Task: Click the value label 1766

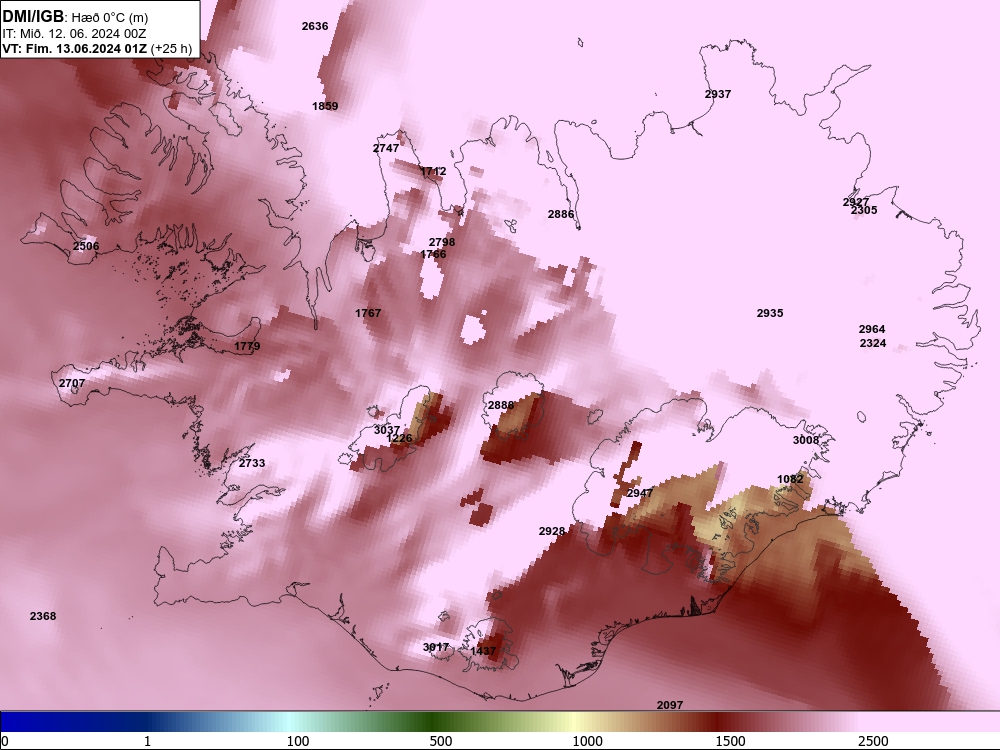Action: click(x=433, y=254)
